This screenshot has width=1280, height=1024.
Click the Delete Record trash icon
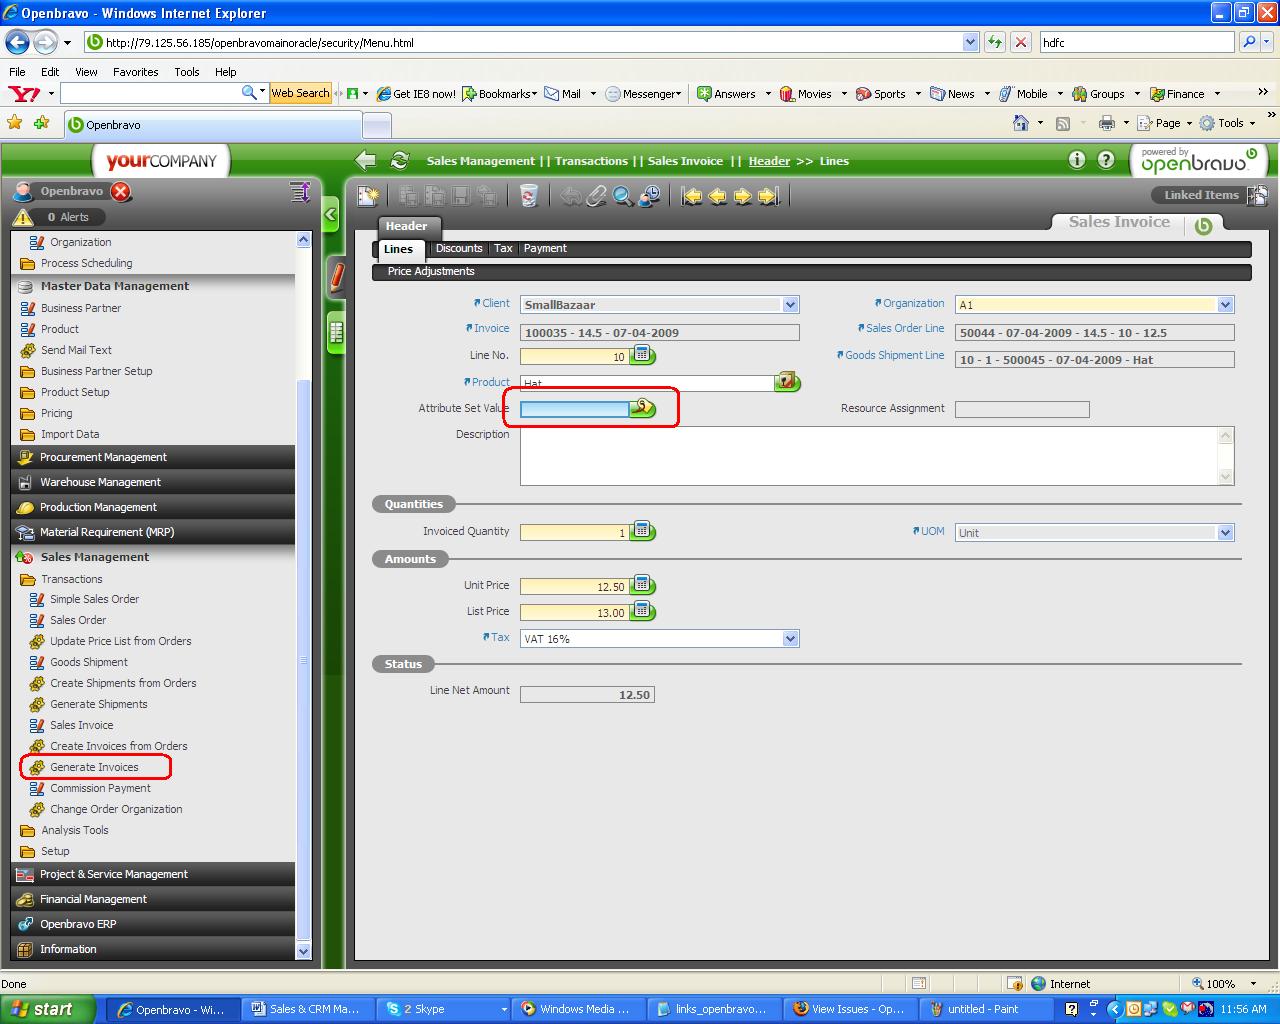tap(529, 196)
